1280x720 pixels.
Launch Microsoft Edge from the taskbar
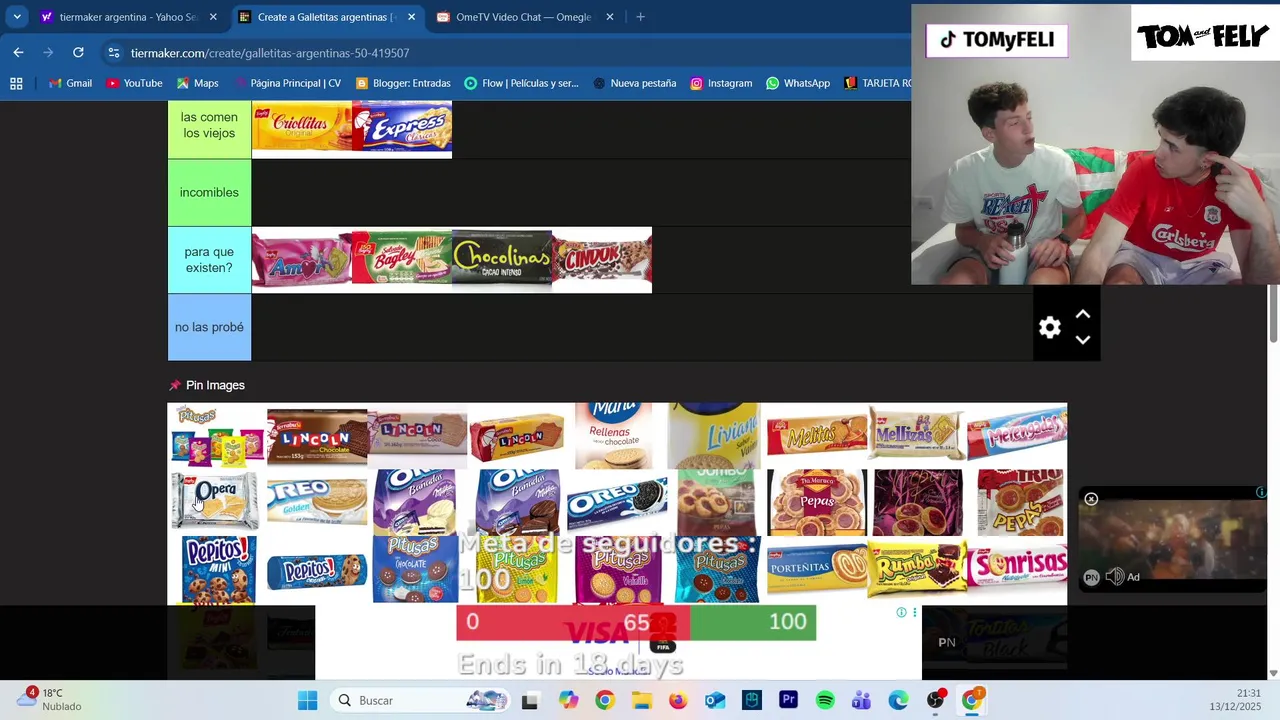[x=898, y=700]
